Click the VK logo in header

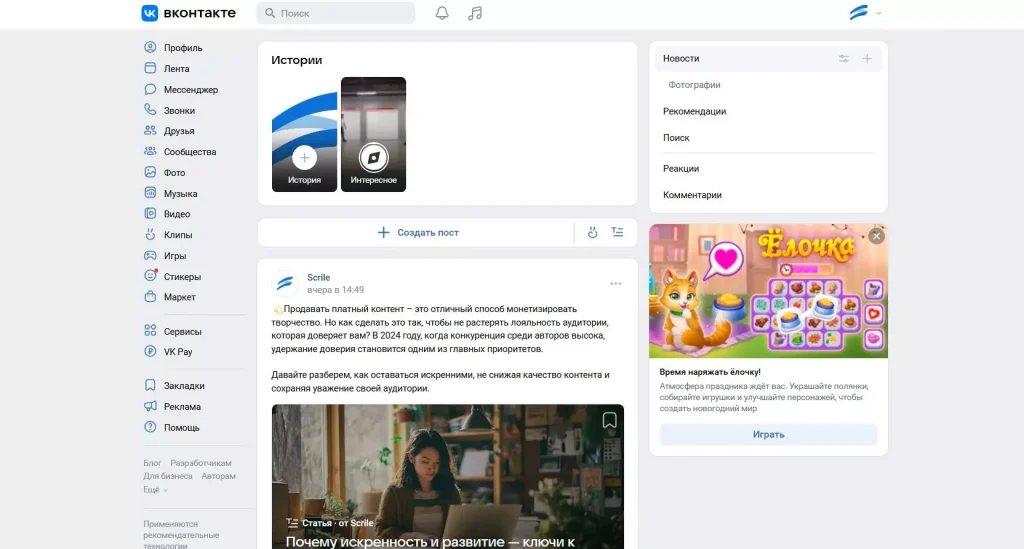(188, 13)
